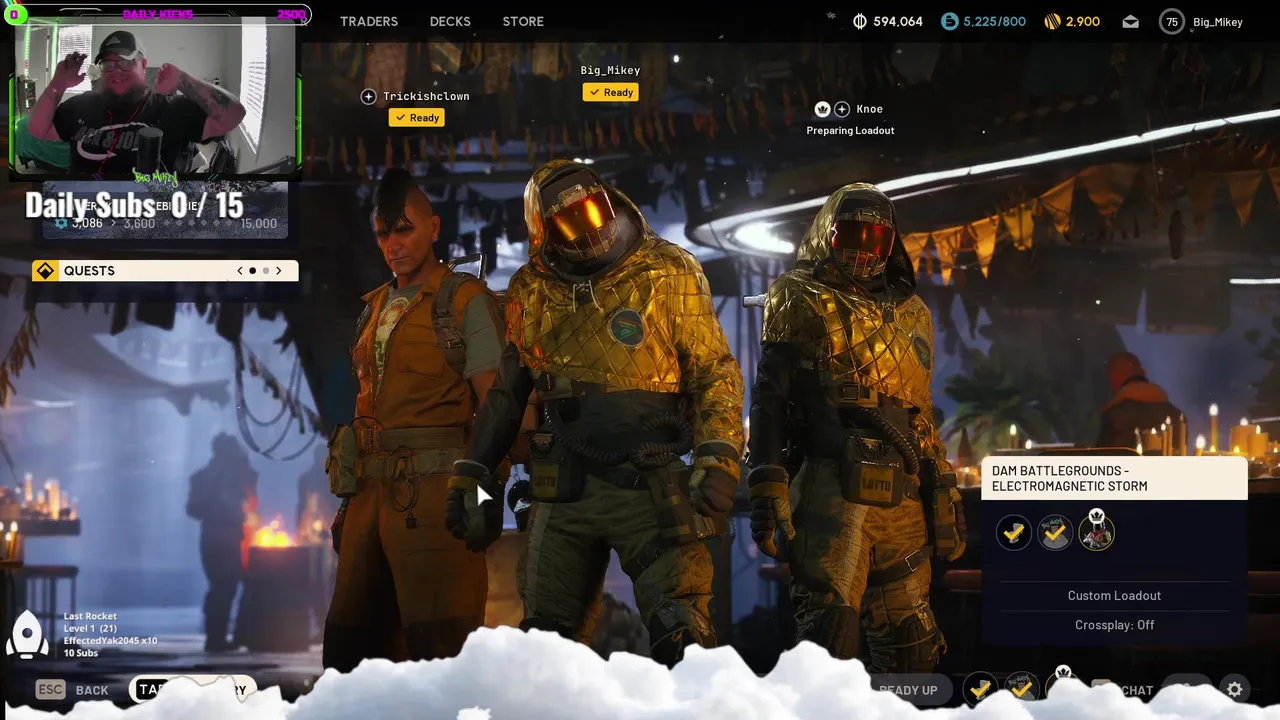Click the Ready Up button
This screenshot has width=1280, height=720.
[x=908, y=690]
